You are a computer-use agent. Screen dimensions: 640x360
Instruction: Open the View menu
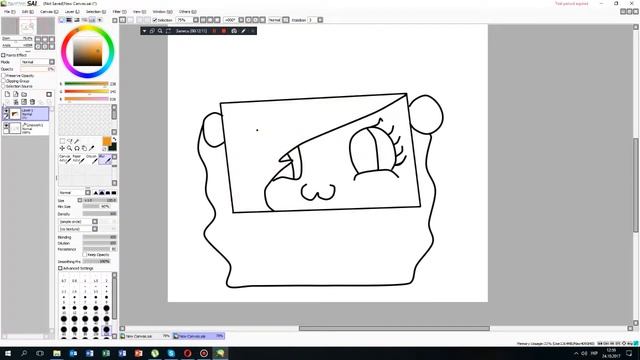coord(139,12)
